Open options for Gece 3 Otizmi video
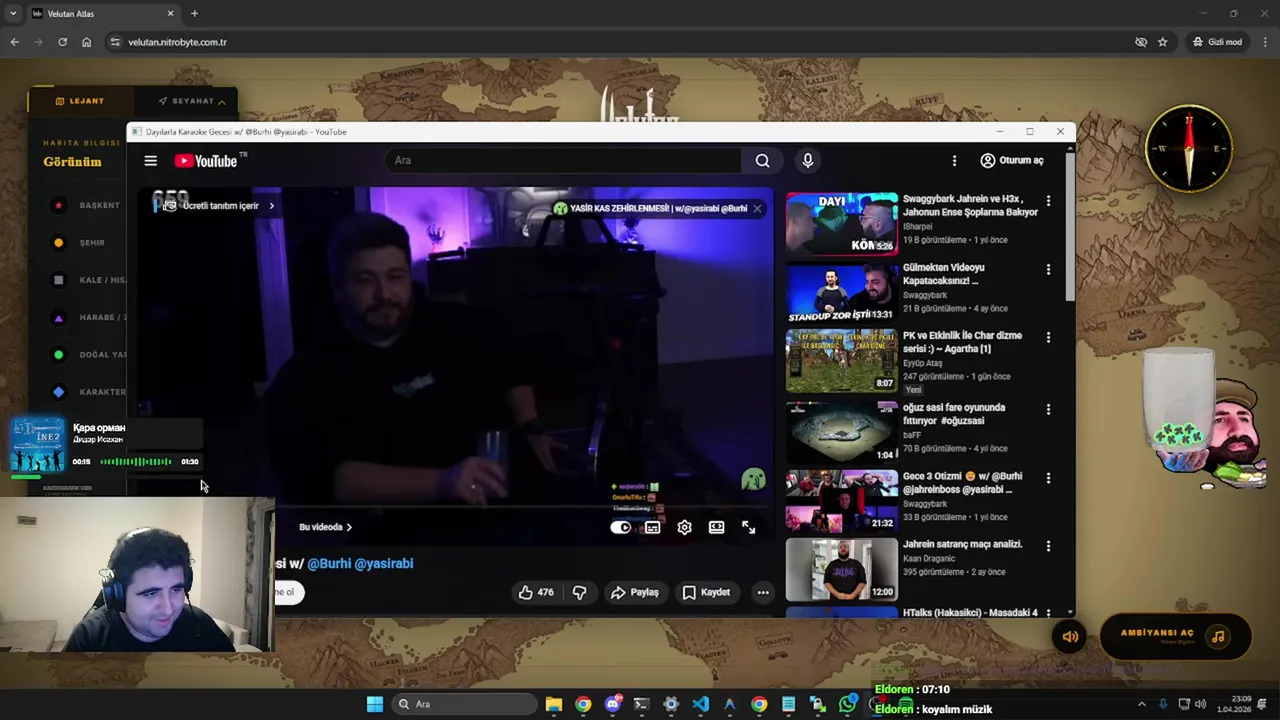The height and width of the screenshot is (720, 1280). pos(1048,478)
